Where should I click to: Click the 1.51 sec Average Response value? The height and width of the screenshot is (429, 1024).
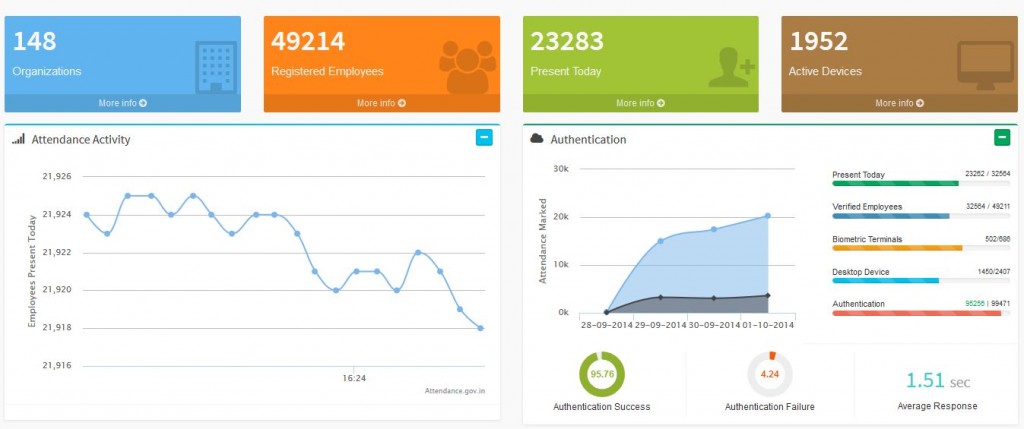(x=938, y=381)
